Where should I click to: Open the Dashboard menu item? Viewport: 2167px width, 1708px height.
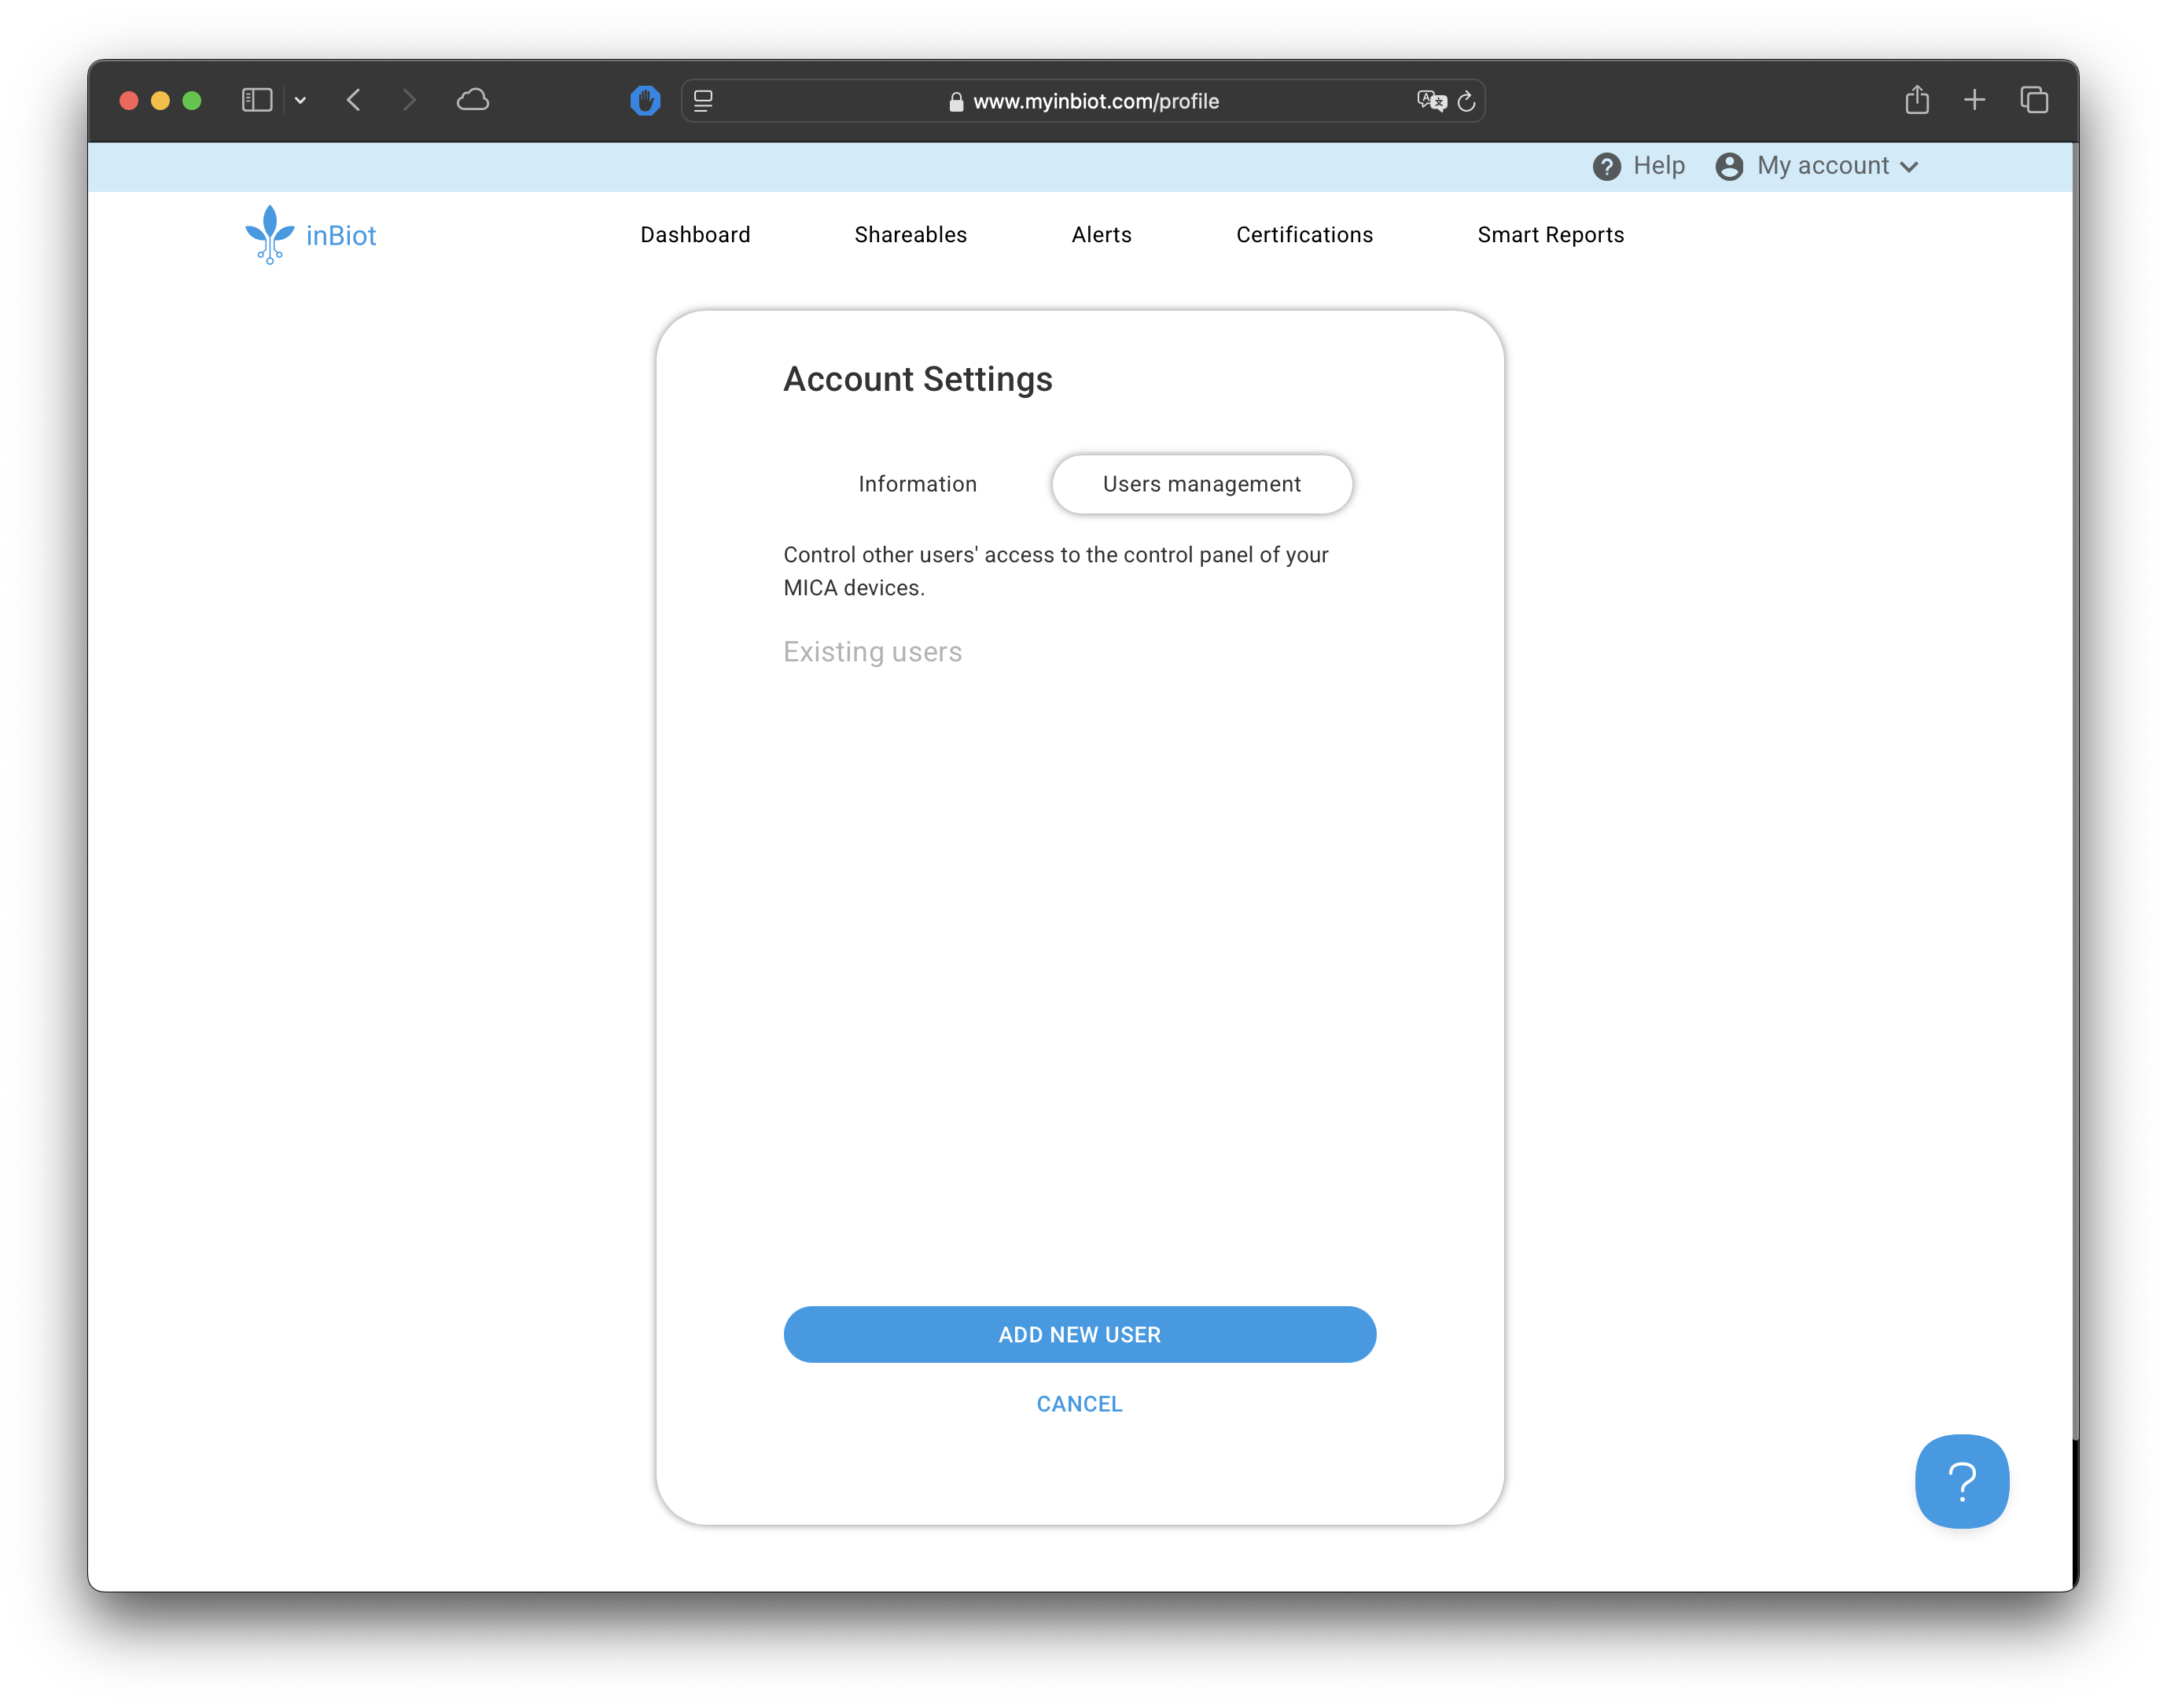pyautogui.click(x=695, y=235)
